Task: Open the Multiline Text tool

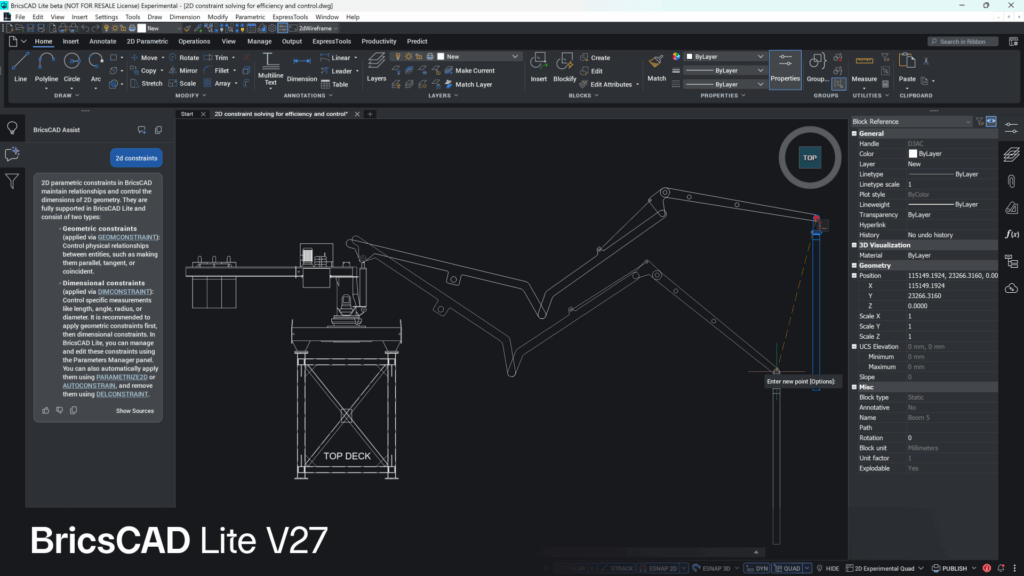Action: 270,69
